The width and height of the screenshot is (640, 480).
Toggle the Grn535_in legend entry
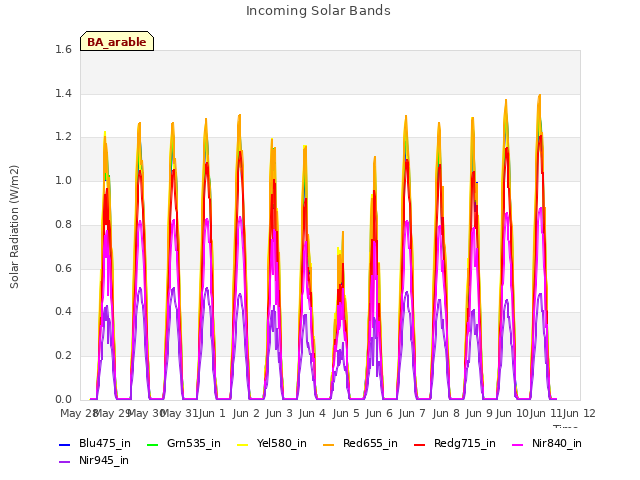tap(184, 443)
